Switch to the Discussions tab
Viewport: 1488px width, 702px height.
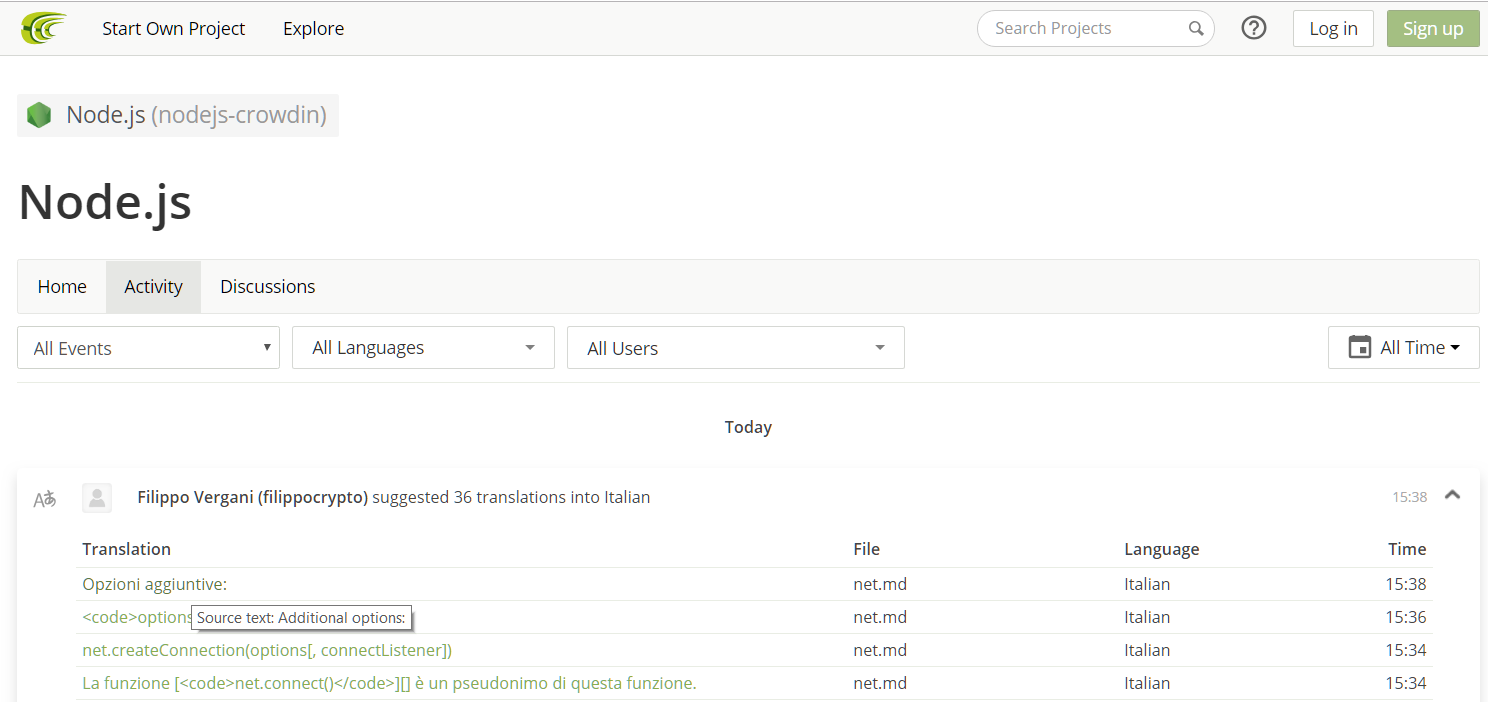point(267,287)
